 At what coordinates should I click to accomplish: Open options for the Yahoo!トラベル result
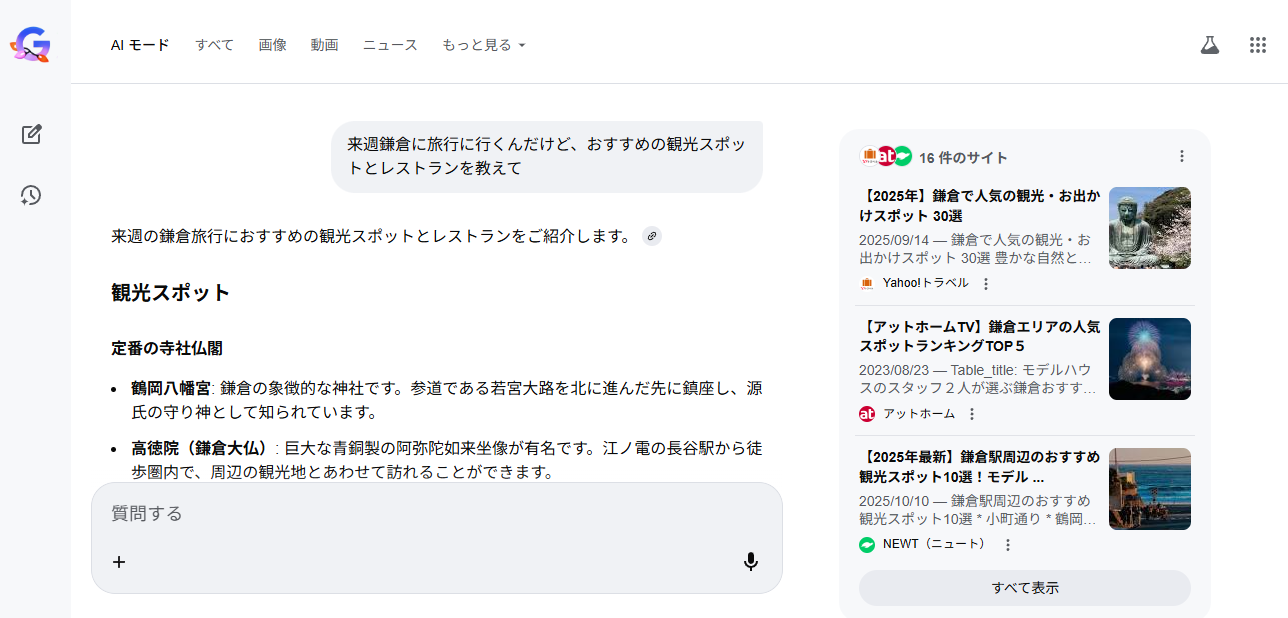click(986, 284)
